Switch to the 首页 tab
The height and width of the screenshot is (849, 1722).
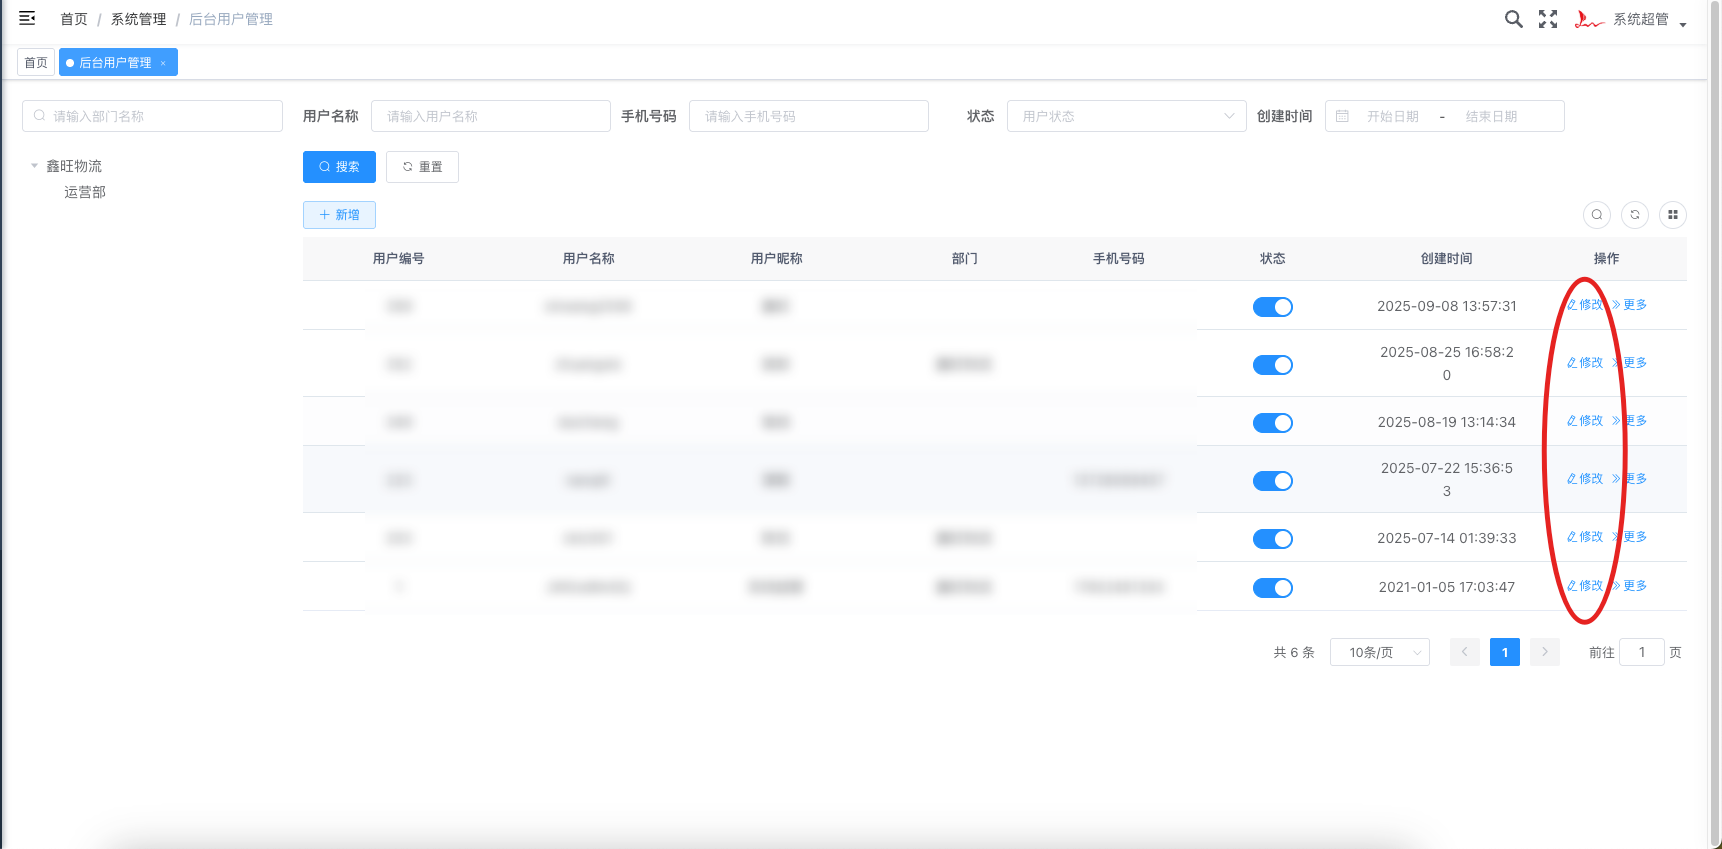click(36, 62)
